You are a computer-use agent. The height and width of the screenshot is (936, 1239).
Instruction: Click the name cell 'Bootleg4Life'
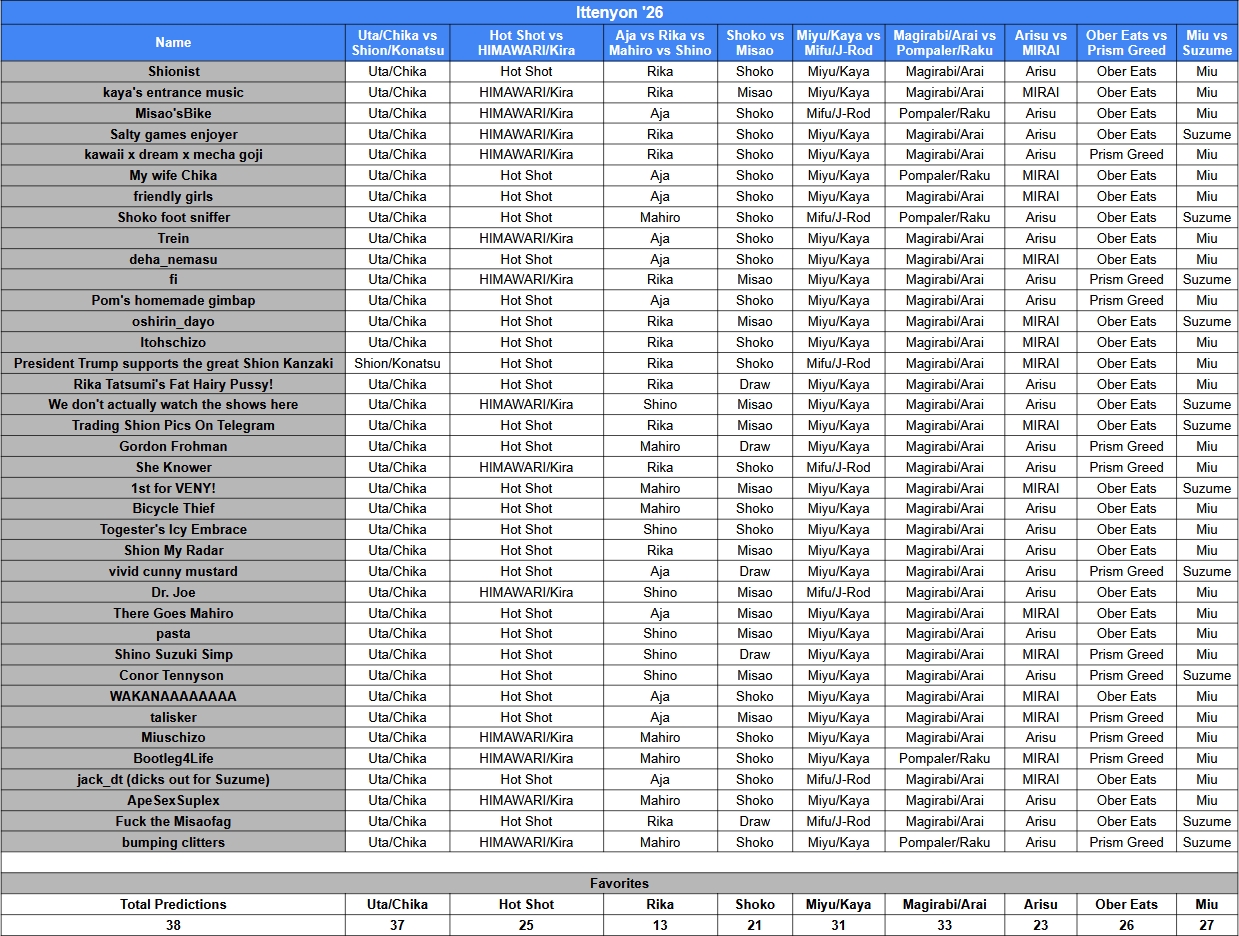[173, 759]
